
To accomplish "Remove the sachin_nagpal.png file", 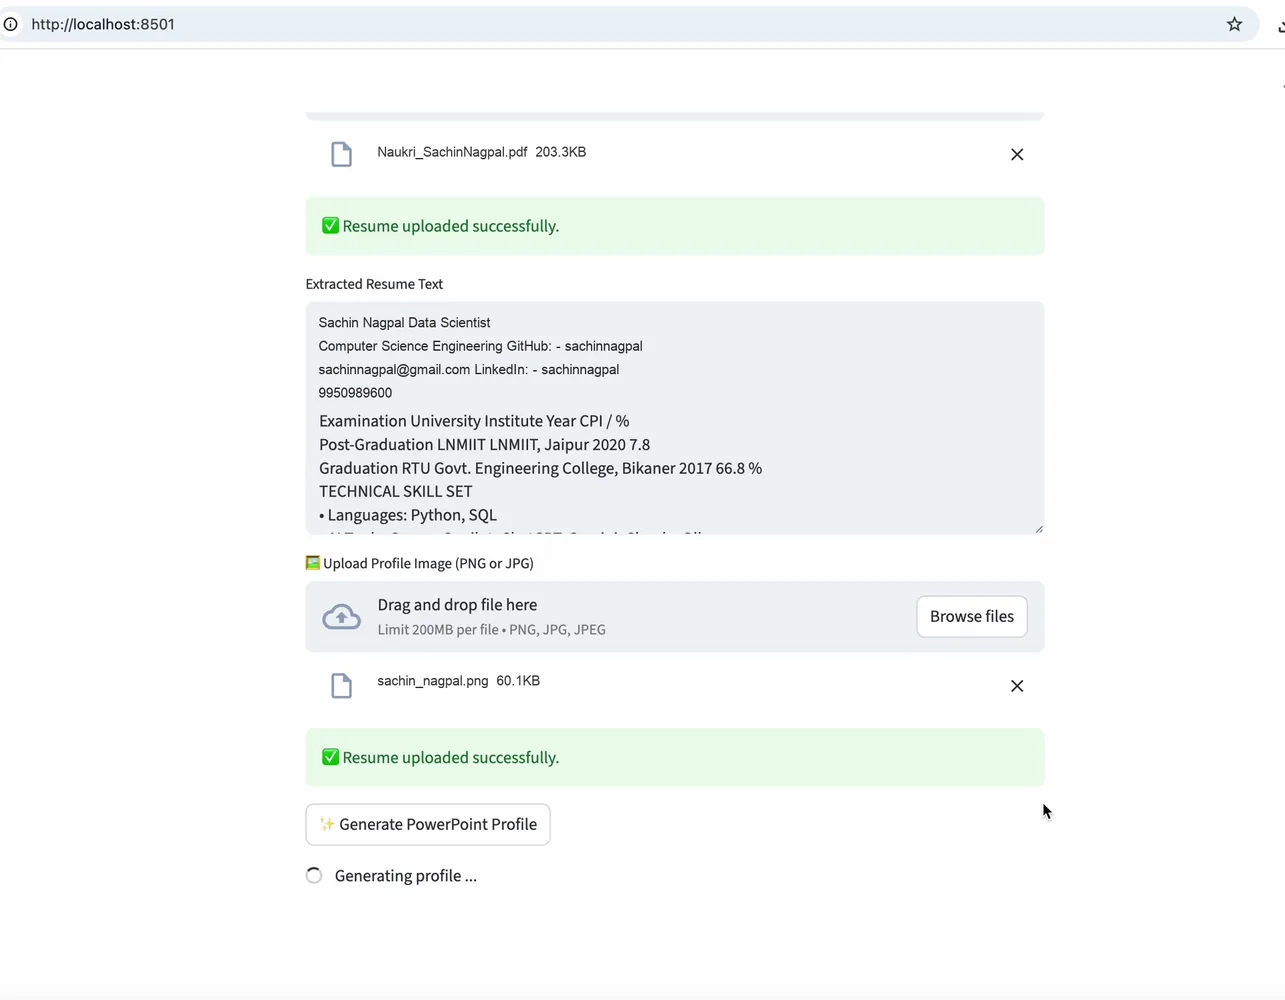I will tap(1017, 686).
